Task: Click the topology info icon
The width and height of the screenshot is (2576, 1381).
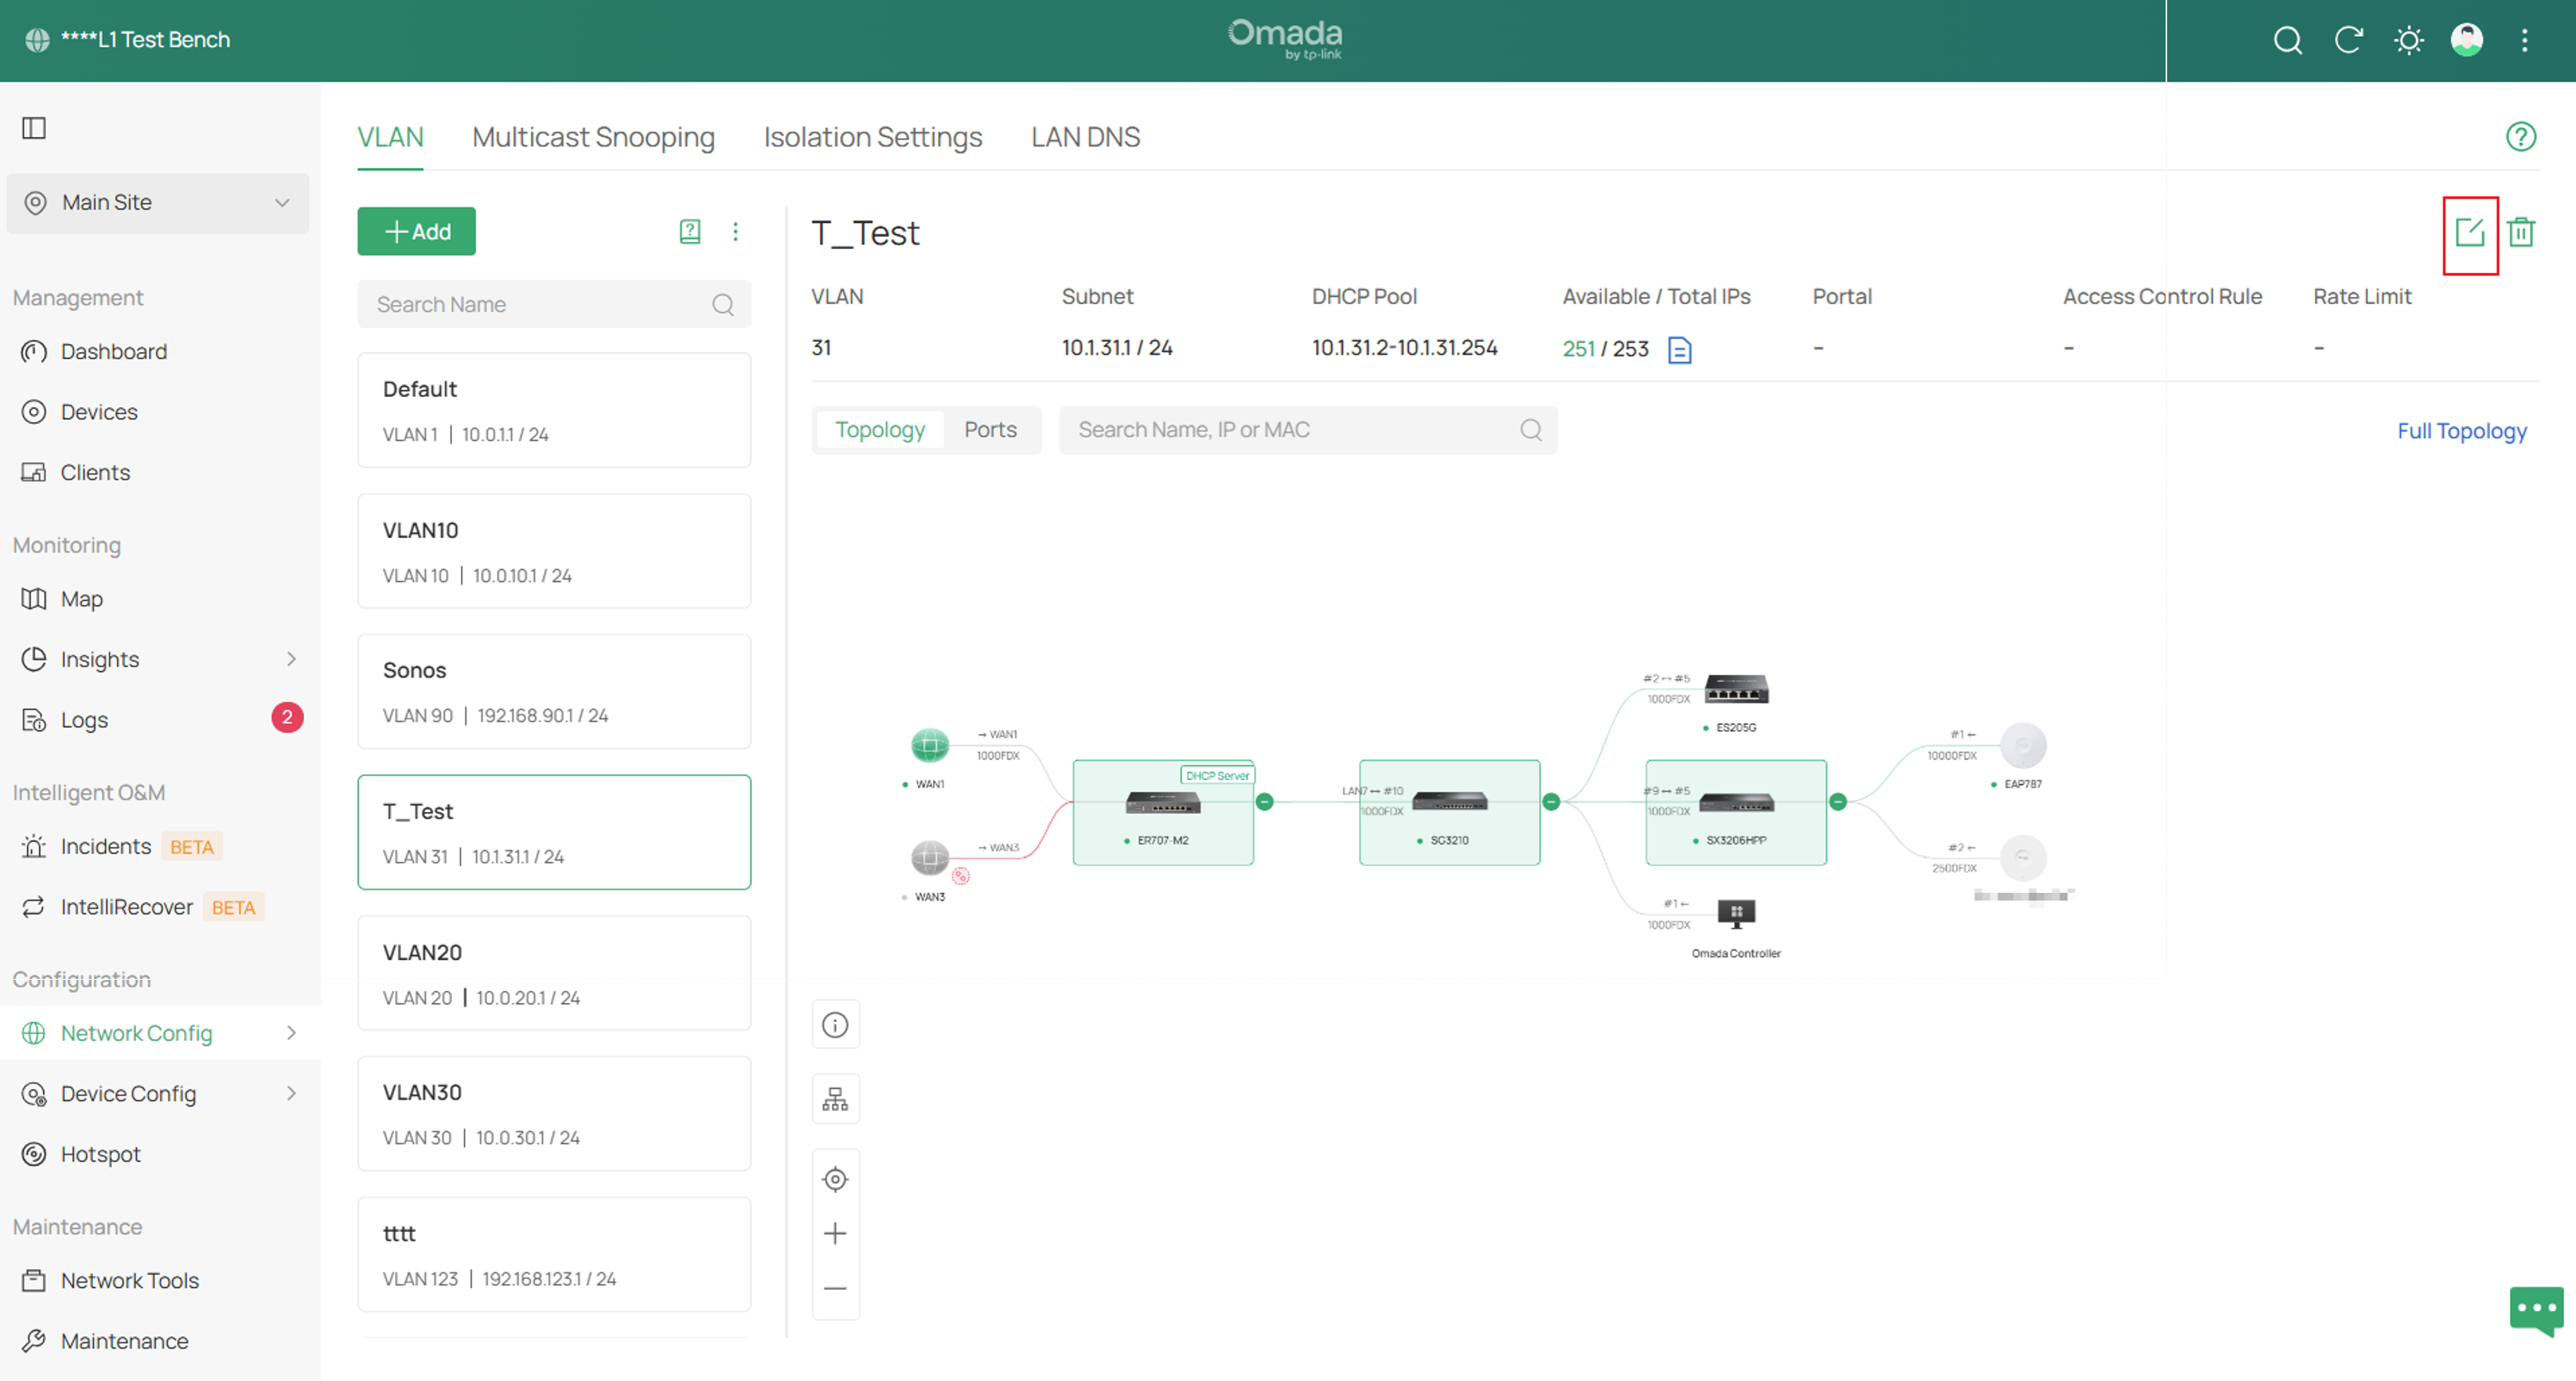Action: pyautogui.click(x=835, y=1025)
